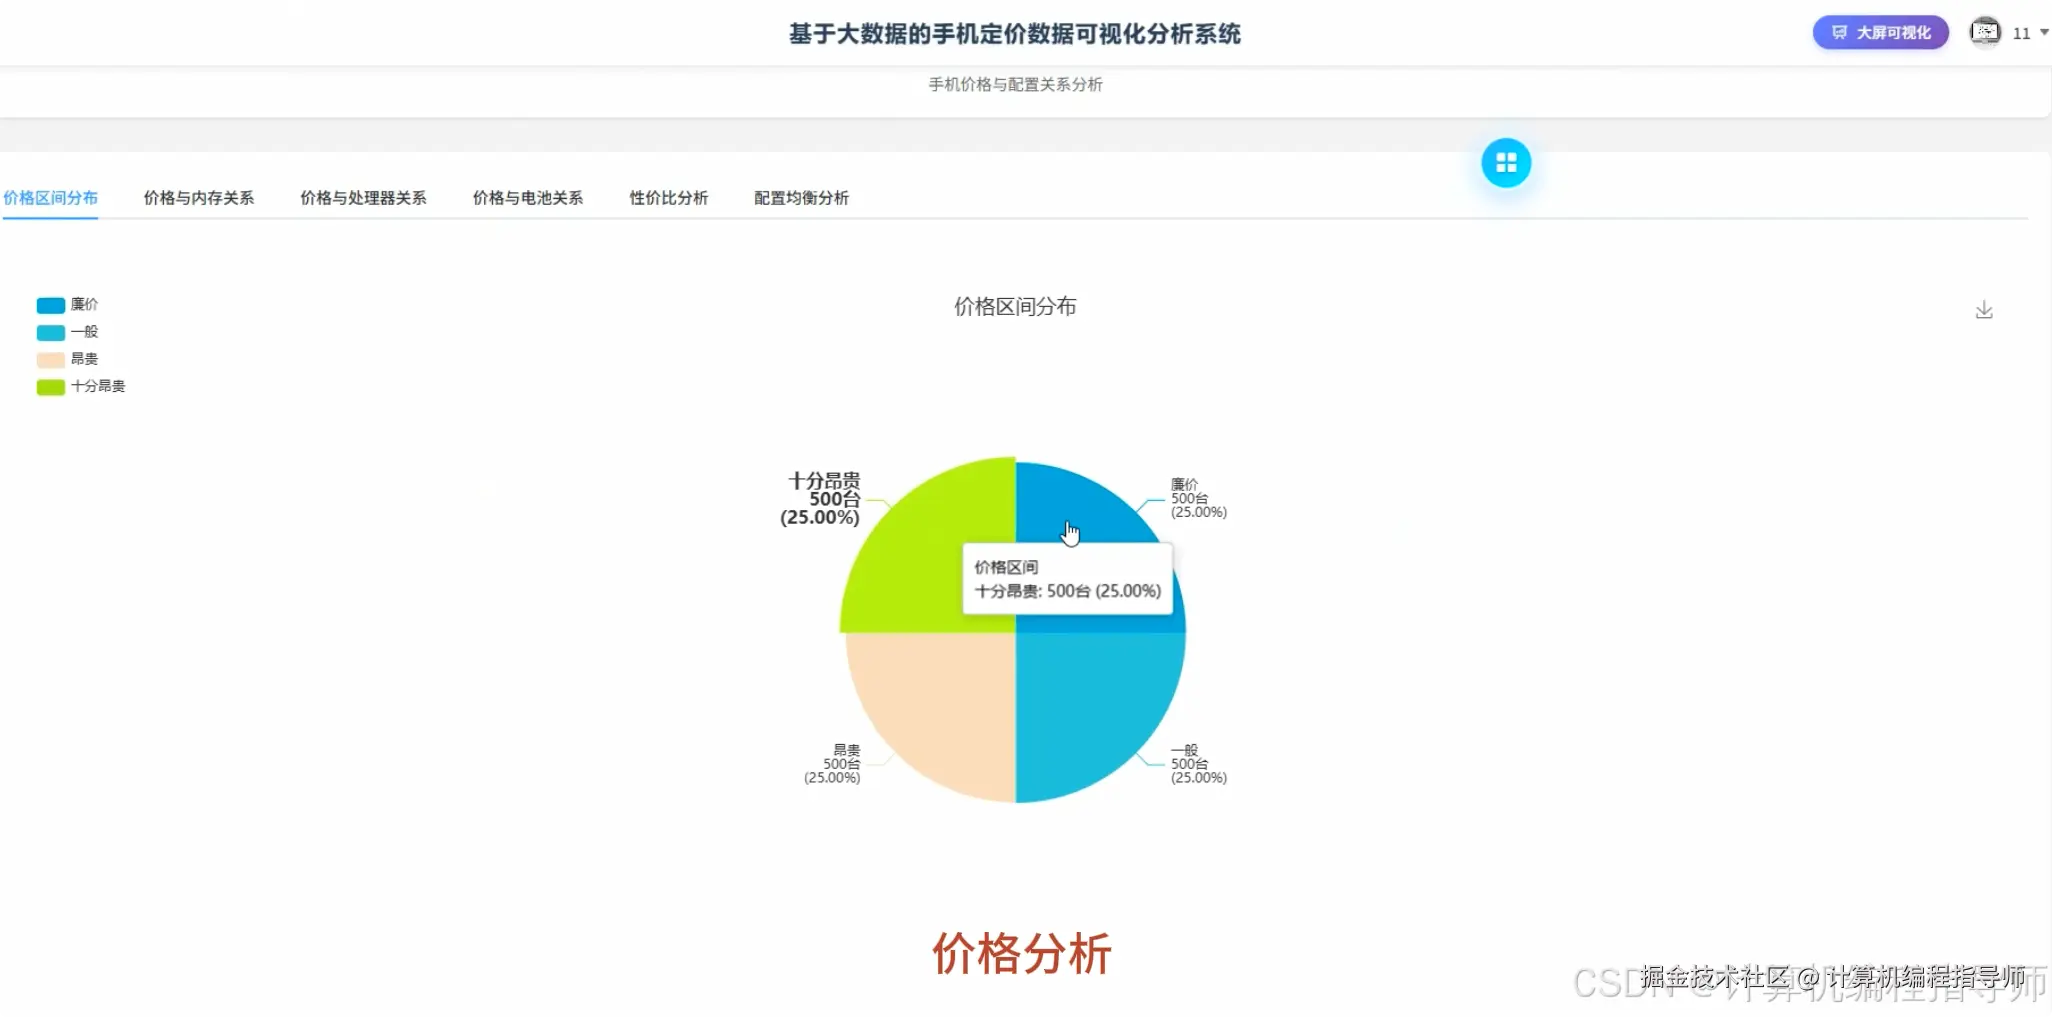
Task: Open the 价格与电池关系 tab
Action: 527,197
